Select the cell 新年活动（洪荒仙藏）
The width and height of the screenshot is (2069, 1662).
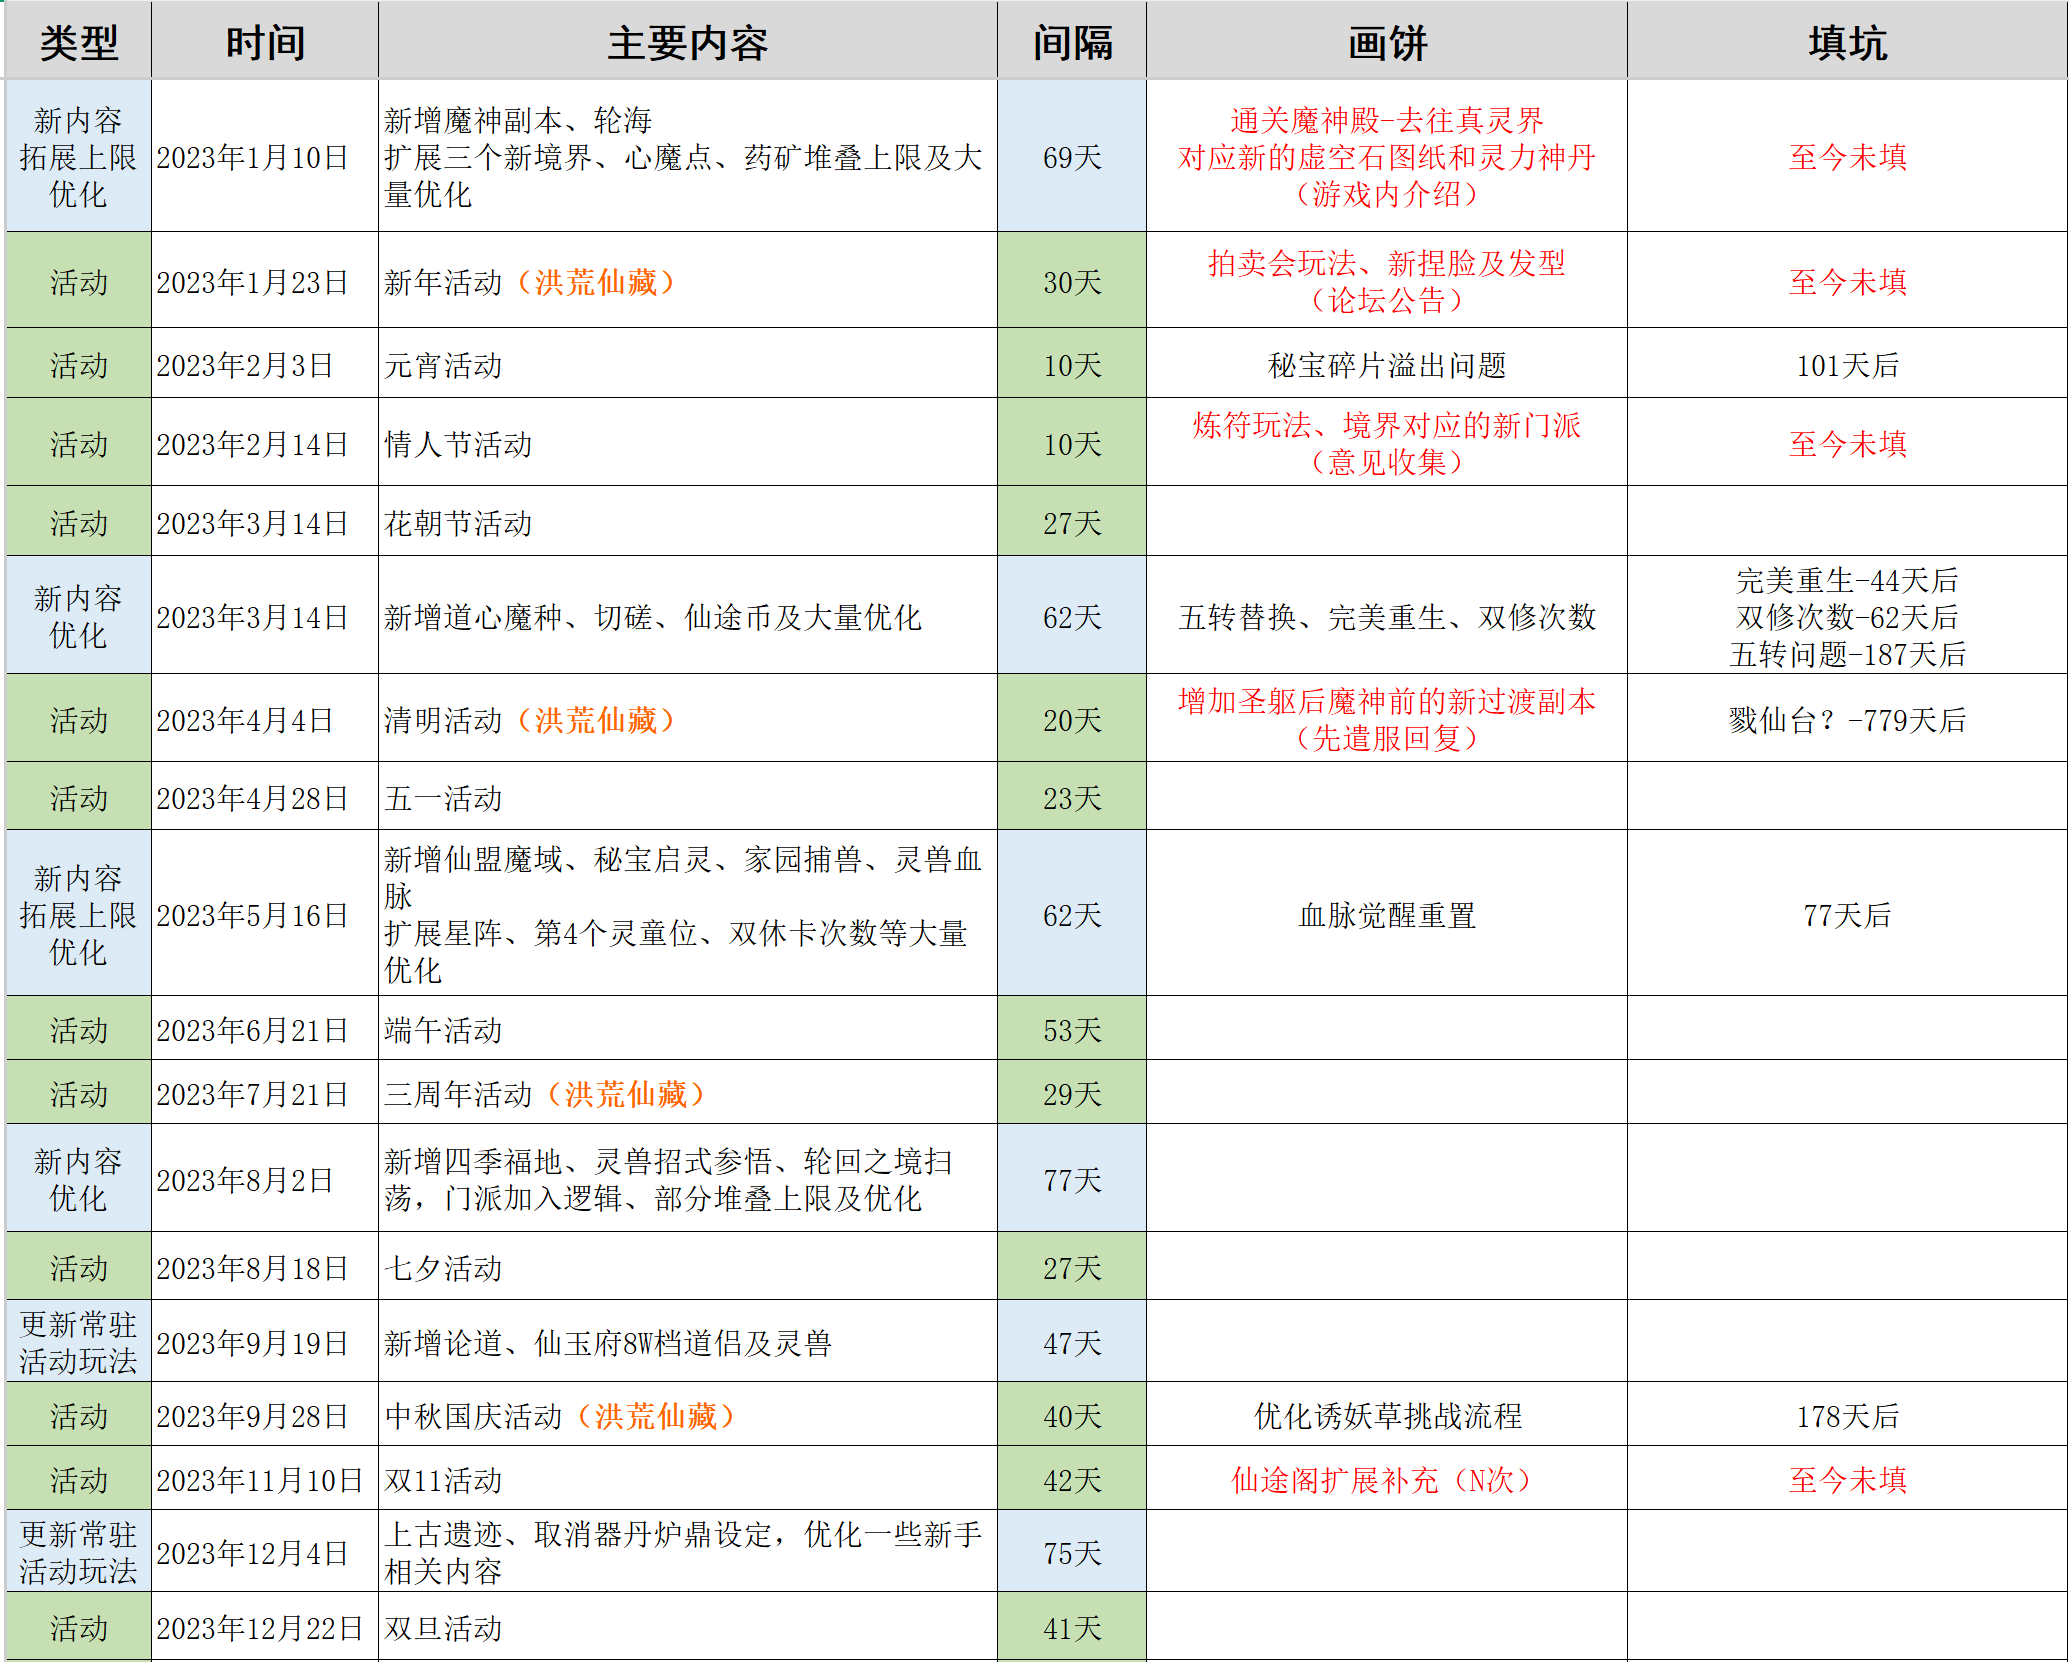tap(688, 281)
